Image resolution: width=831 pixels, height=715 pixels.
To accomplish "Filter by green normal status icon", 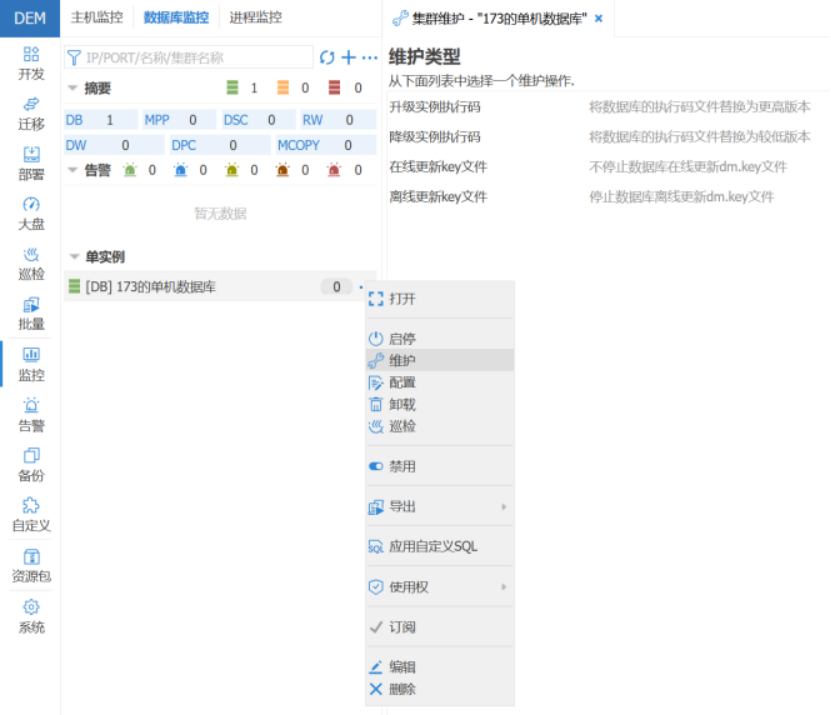I will [x=232, y=87].
